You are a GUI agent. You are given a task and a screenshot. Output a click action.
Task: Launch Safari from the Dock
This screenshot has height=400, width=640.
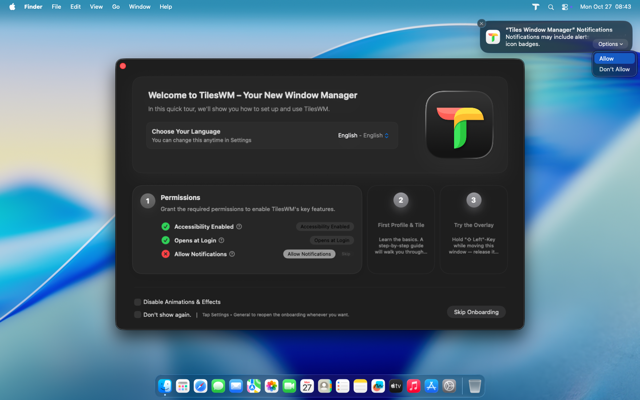tap(200, 386)
